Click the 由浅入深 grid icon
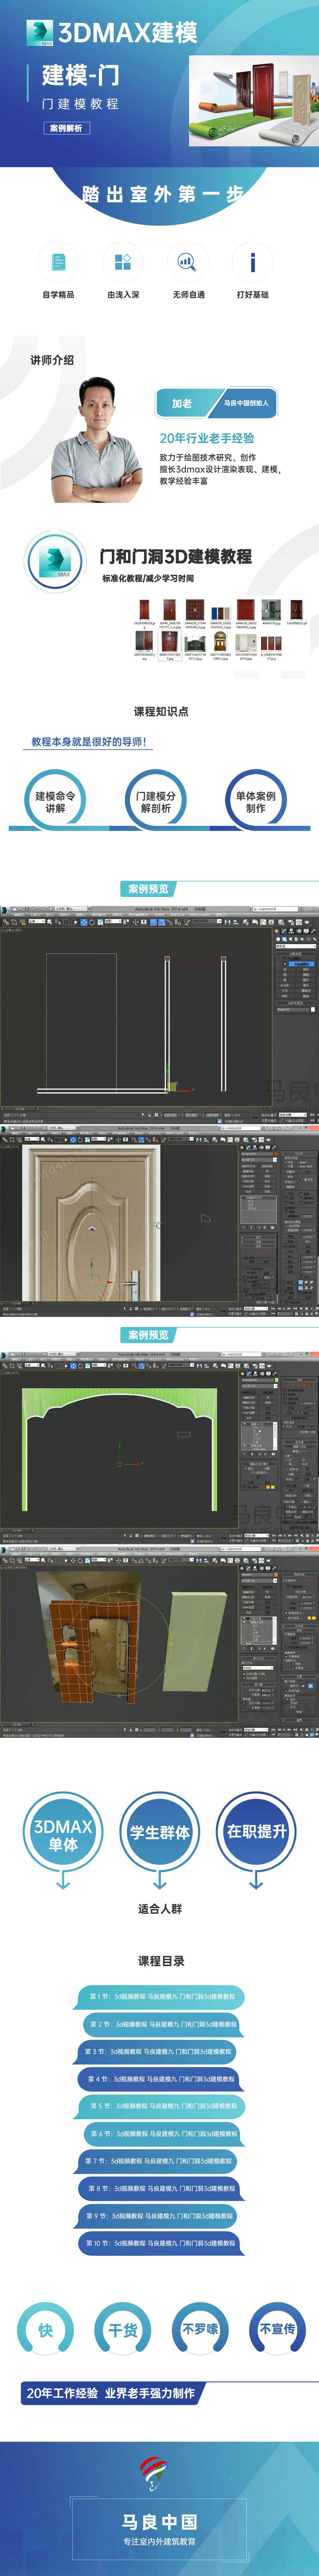 click(x=123, y=262)
